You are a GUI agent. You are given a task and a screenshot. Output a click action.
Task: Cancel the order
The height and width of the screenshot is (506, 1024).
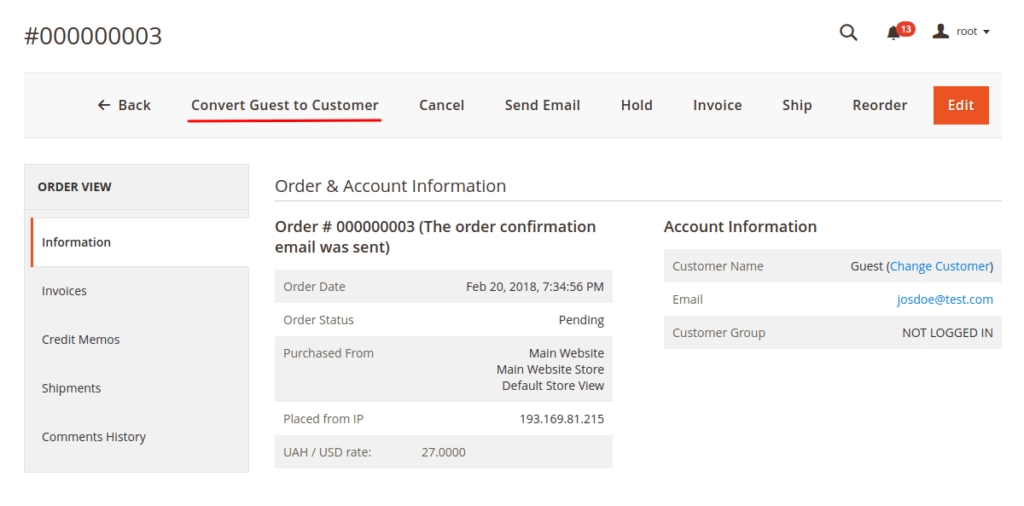[x=442, y=105]
